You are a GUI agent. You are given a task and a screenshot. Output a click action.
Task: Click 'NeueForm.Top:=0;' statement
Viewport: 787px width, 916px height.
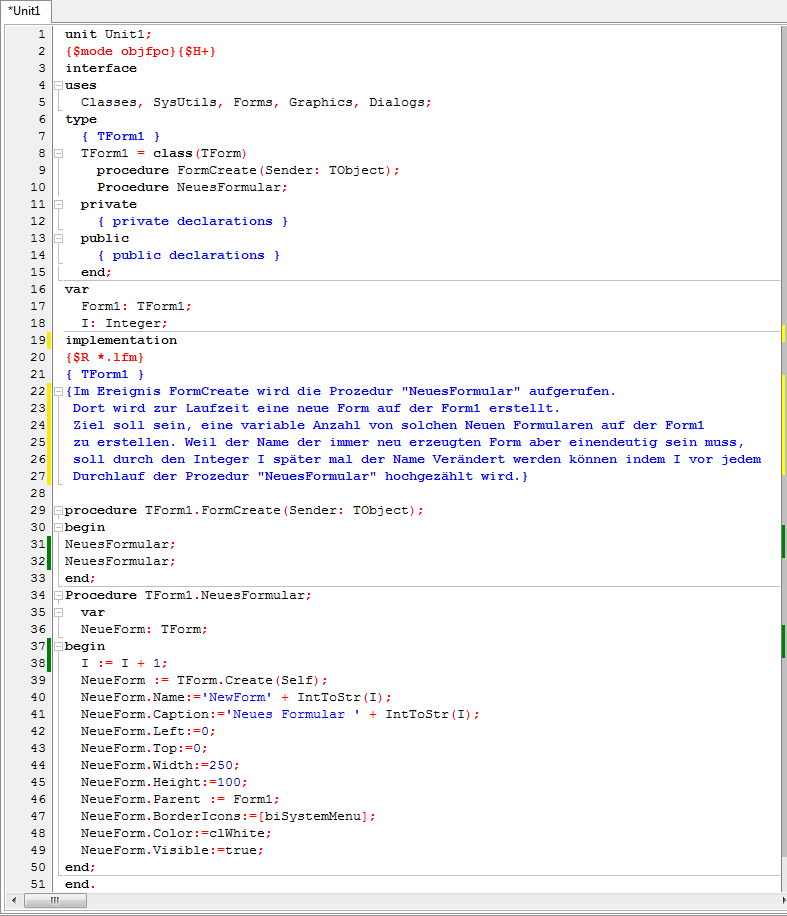pos(144,748)
